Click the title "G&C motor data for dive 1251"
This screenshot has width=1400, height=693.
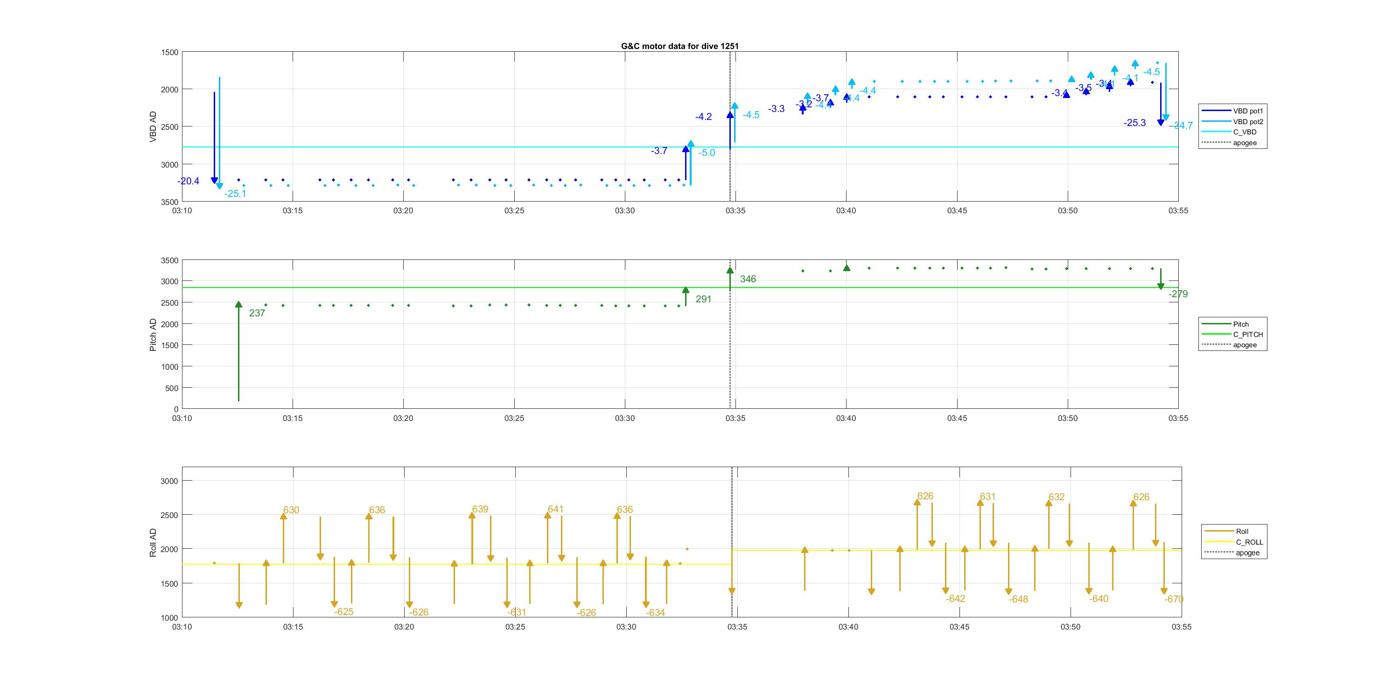coord(680,46)
